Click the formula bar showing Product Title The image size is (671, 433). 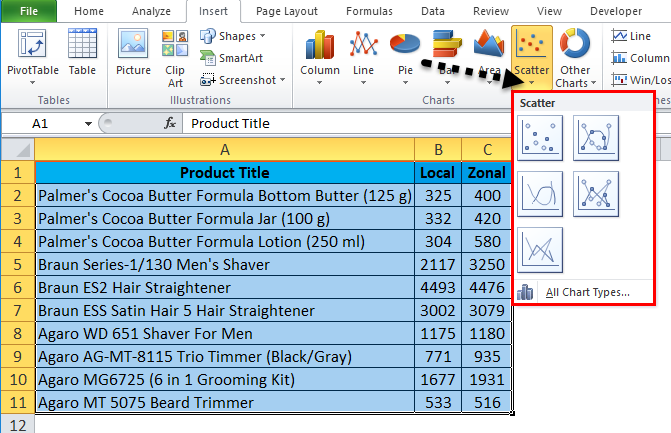(347, 124)
